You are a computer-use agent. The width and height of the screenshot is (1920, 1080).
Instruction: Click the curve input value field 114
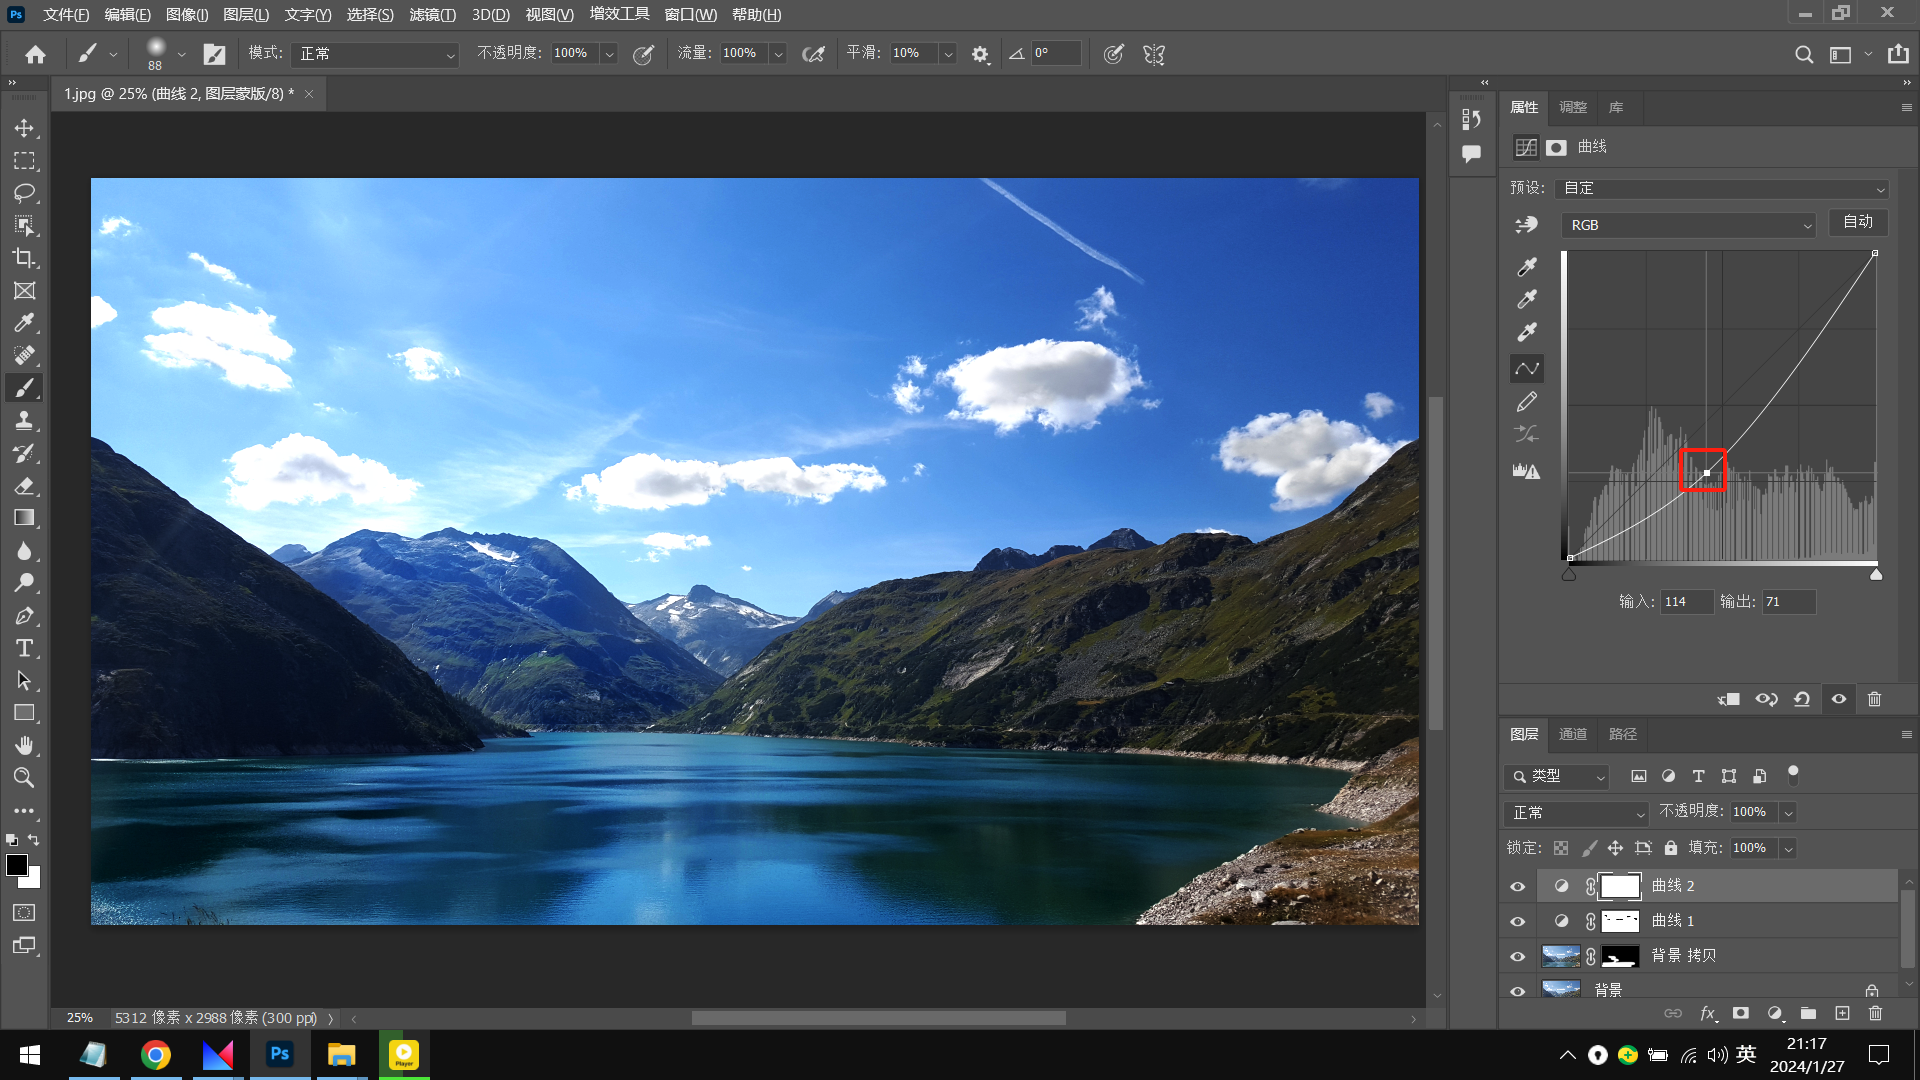click(1686, 602)
